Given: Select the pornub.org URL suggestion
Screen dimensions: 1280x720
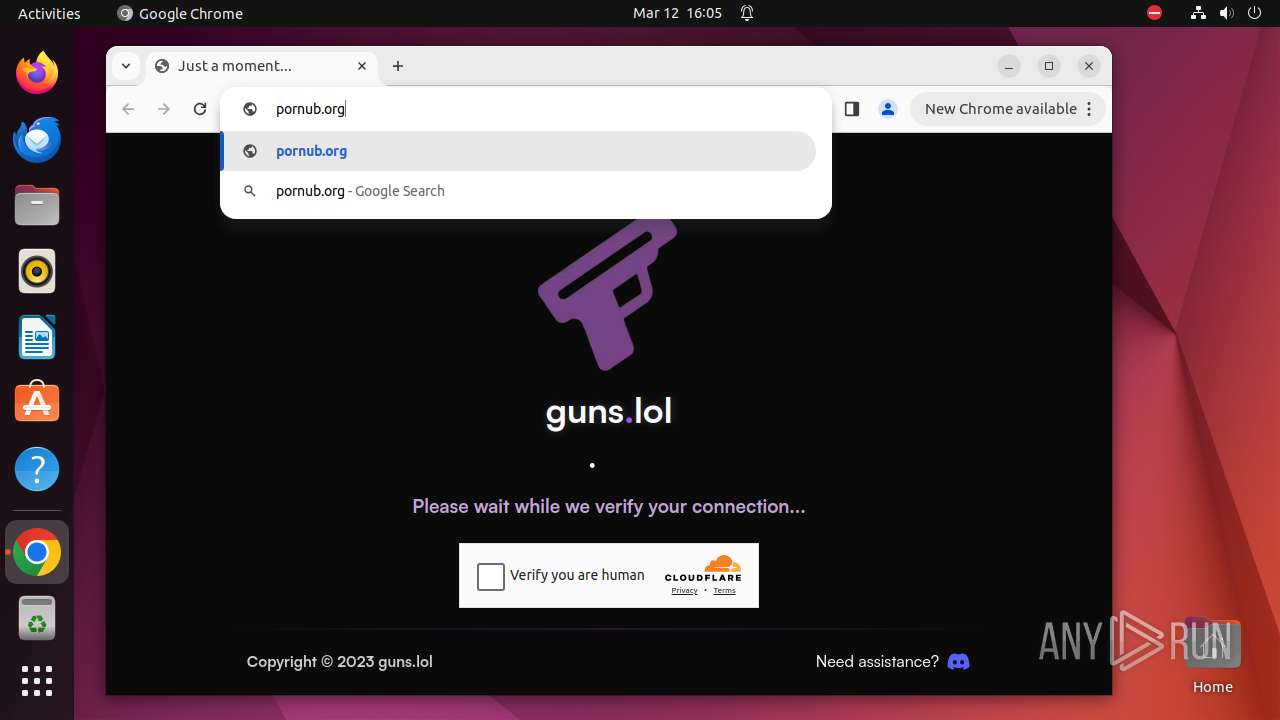Looking at the screenshot, I should [518, 151].
